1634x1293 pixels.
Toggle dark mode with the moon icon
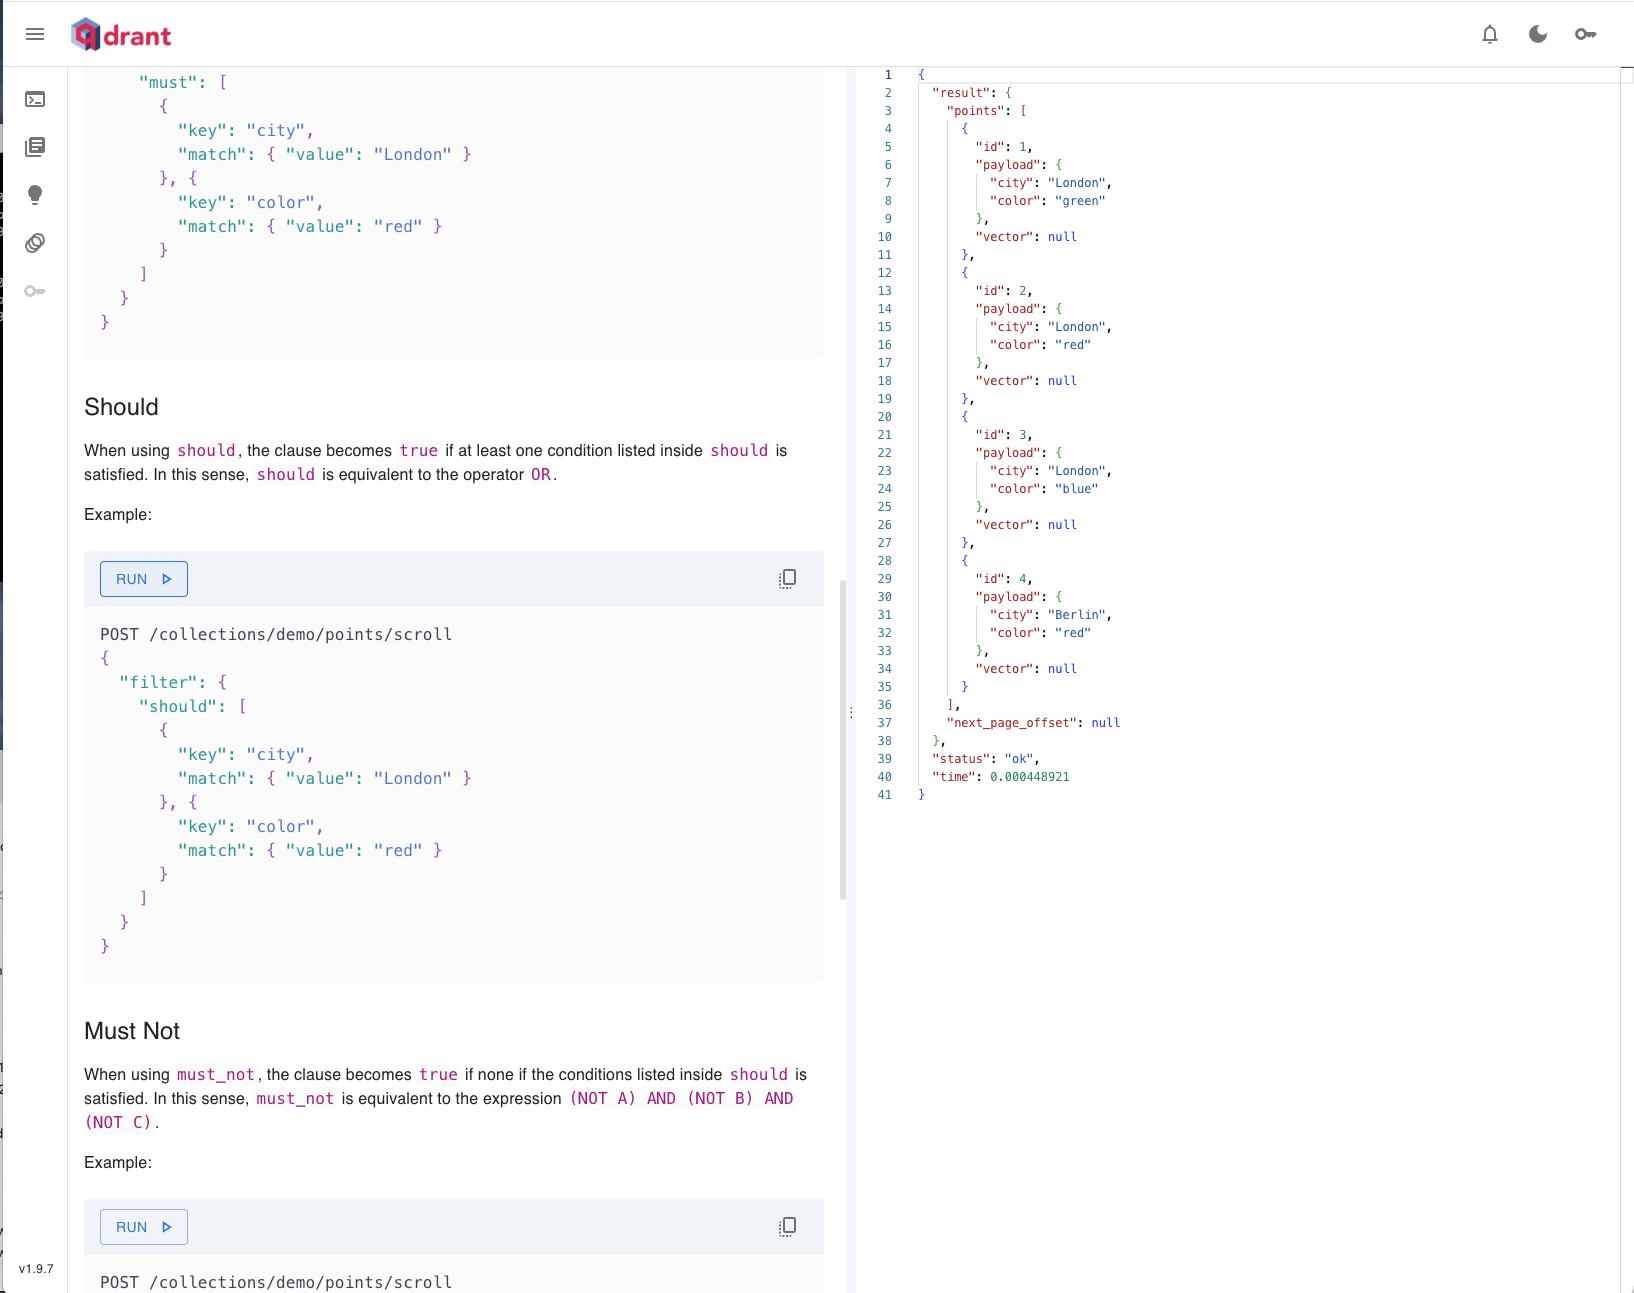pos(1538,34)
